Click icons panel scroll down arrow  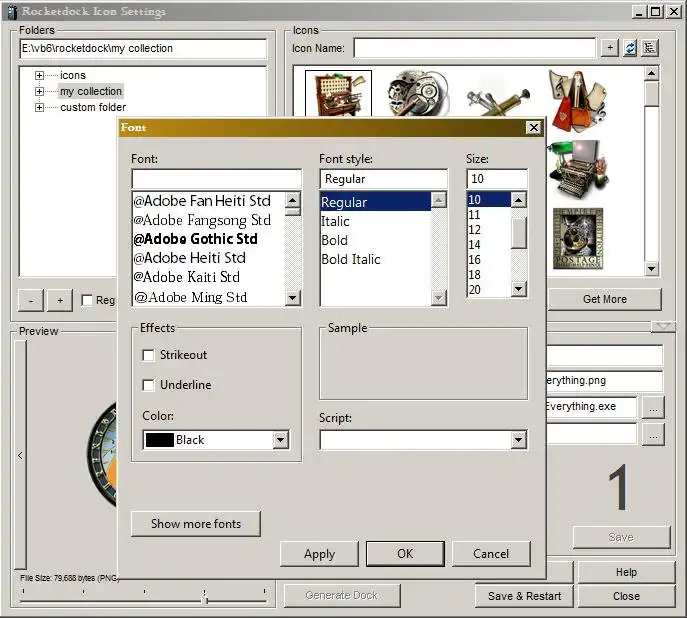[652, 268]
